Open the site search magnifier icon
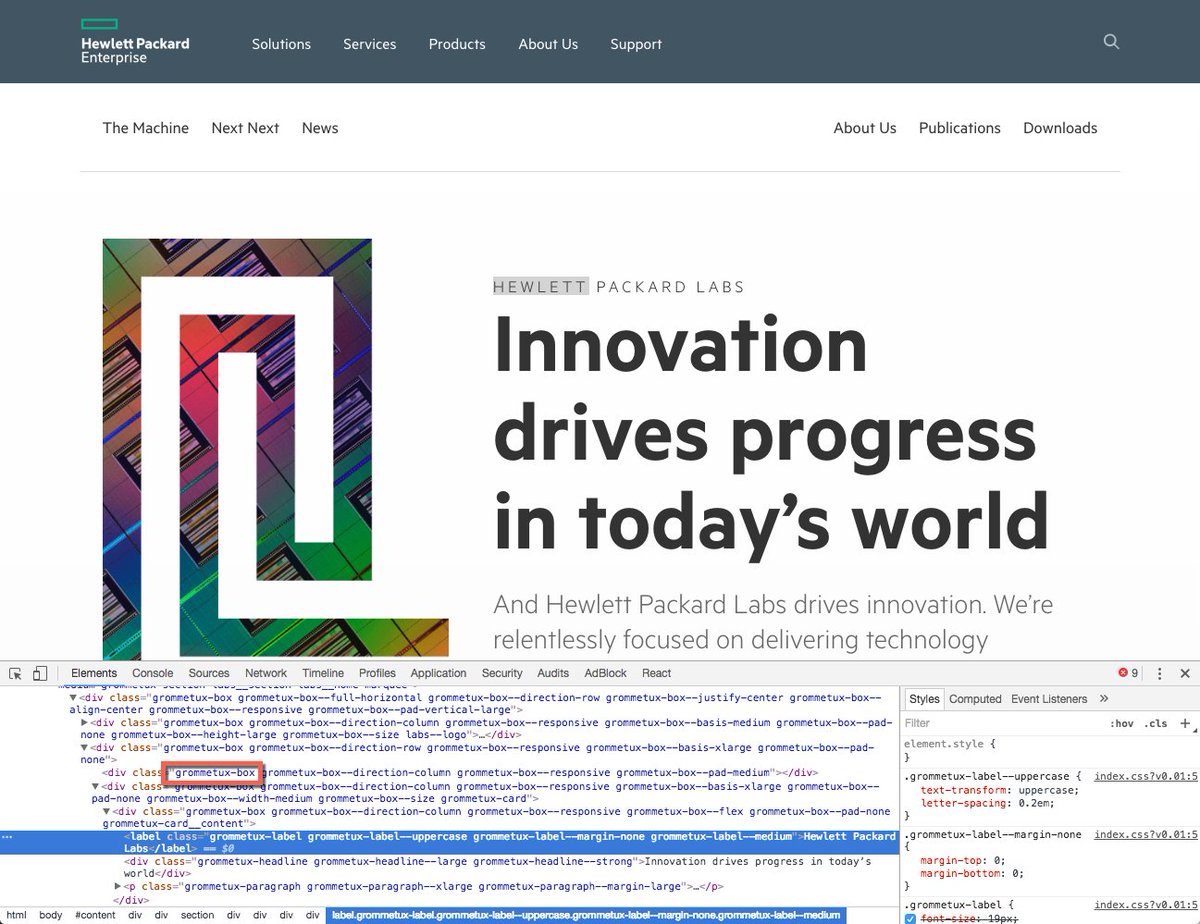The height and width of the screenshot is (924, 1200). point(1111,42)
